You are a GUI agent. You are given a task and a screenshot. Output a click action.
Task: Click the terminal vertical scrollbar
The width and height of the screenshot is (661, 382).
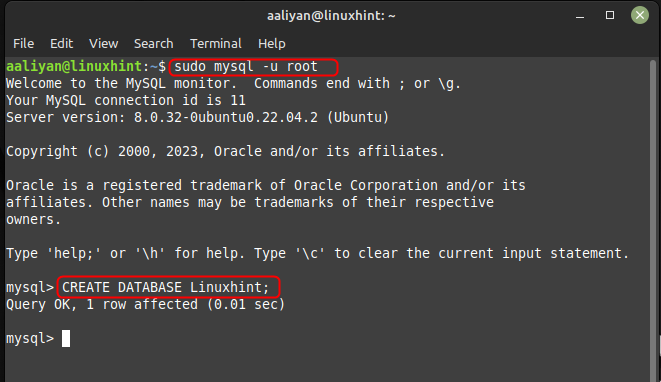(653, 219)
